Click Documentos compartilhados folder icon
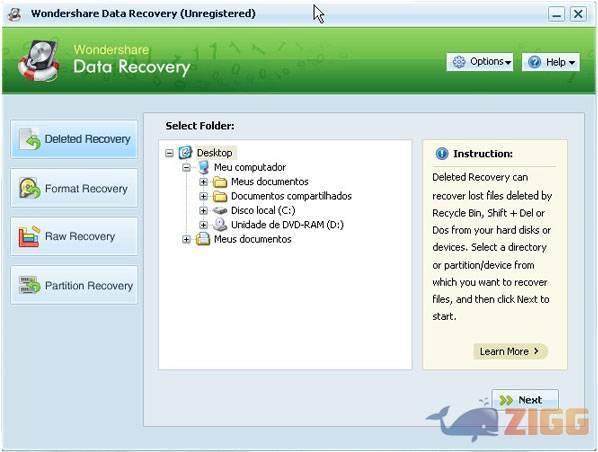The height and width of the screenshot is (452, 598). click(220, 196)
